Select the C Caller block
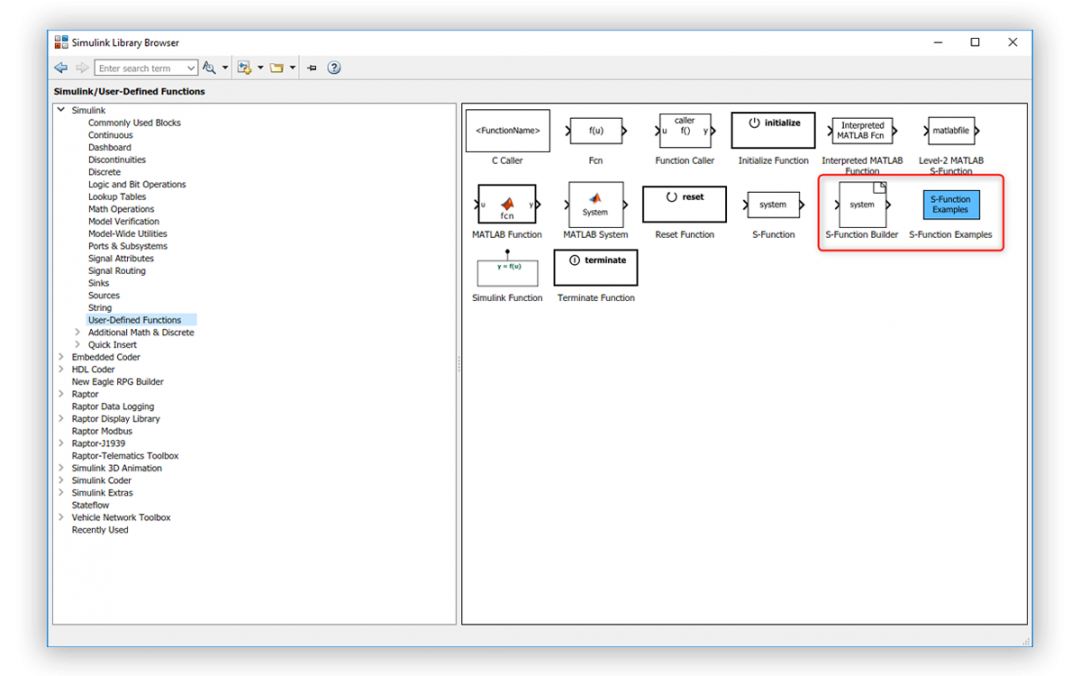Screen dimensions: 1080x676 (507, 130)
